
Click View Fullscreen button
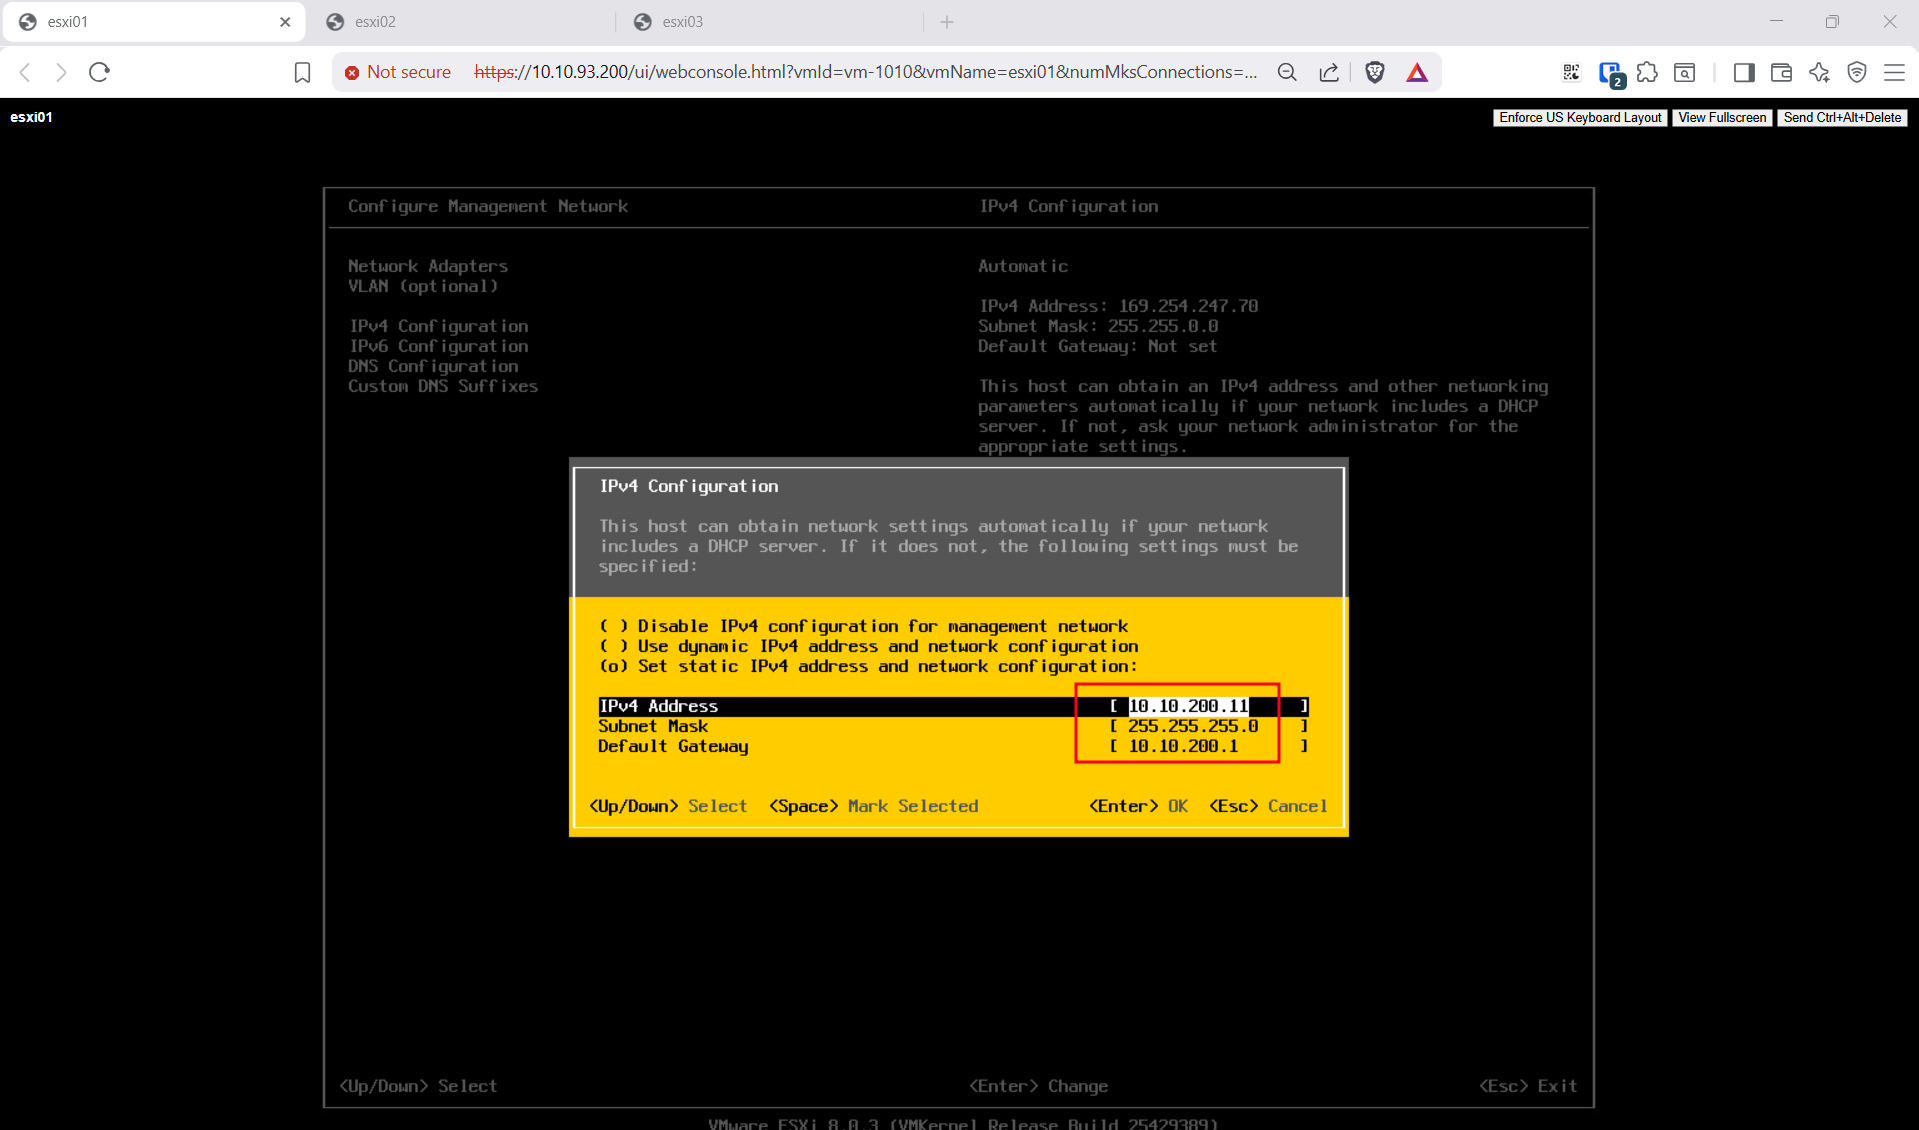(x=1722, y=118)
